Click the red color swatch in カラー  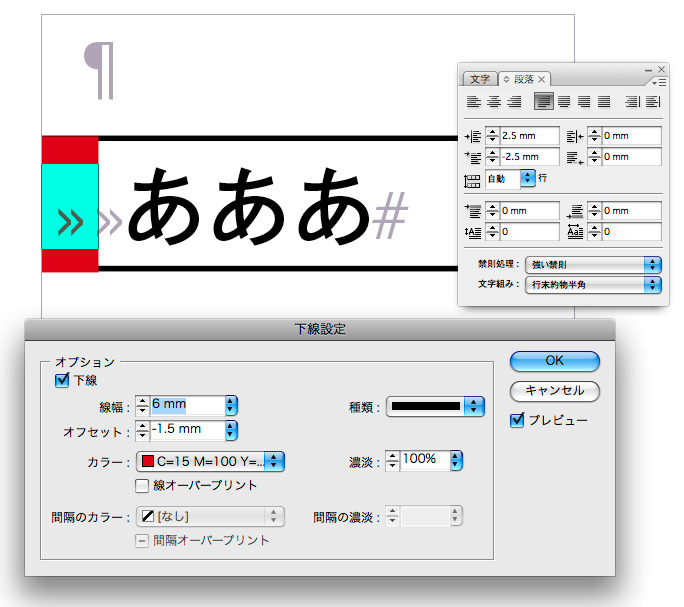pyautogui.click(x=148, y=461)
